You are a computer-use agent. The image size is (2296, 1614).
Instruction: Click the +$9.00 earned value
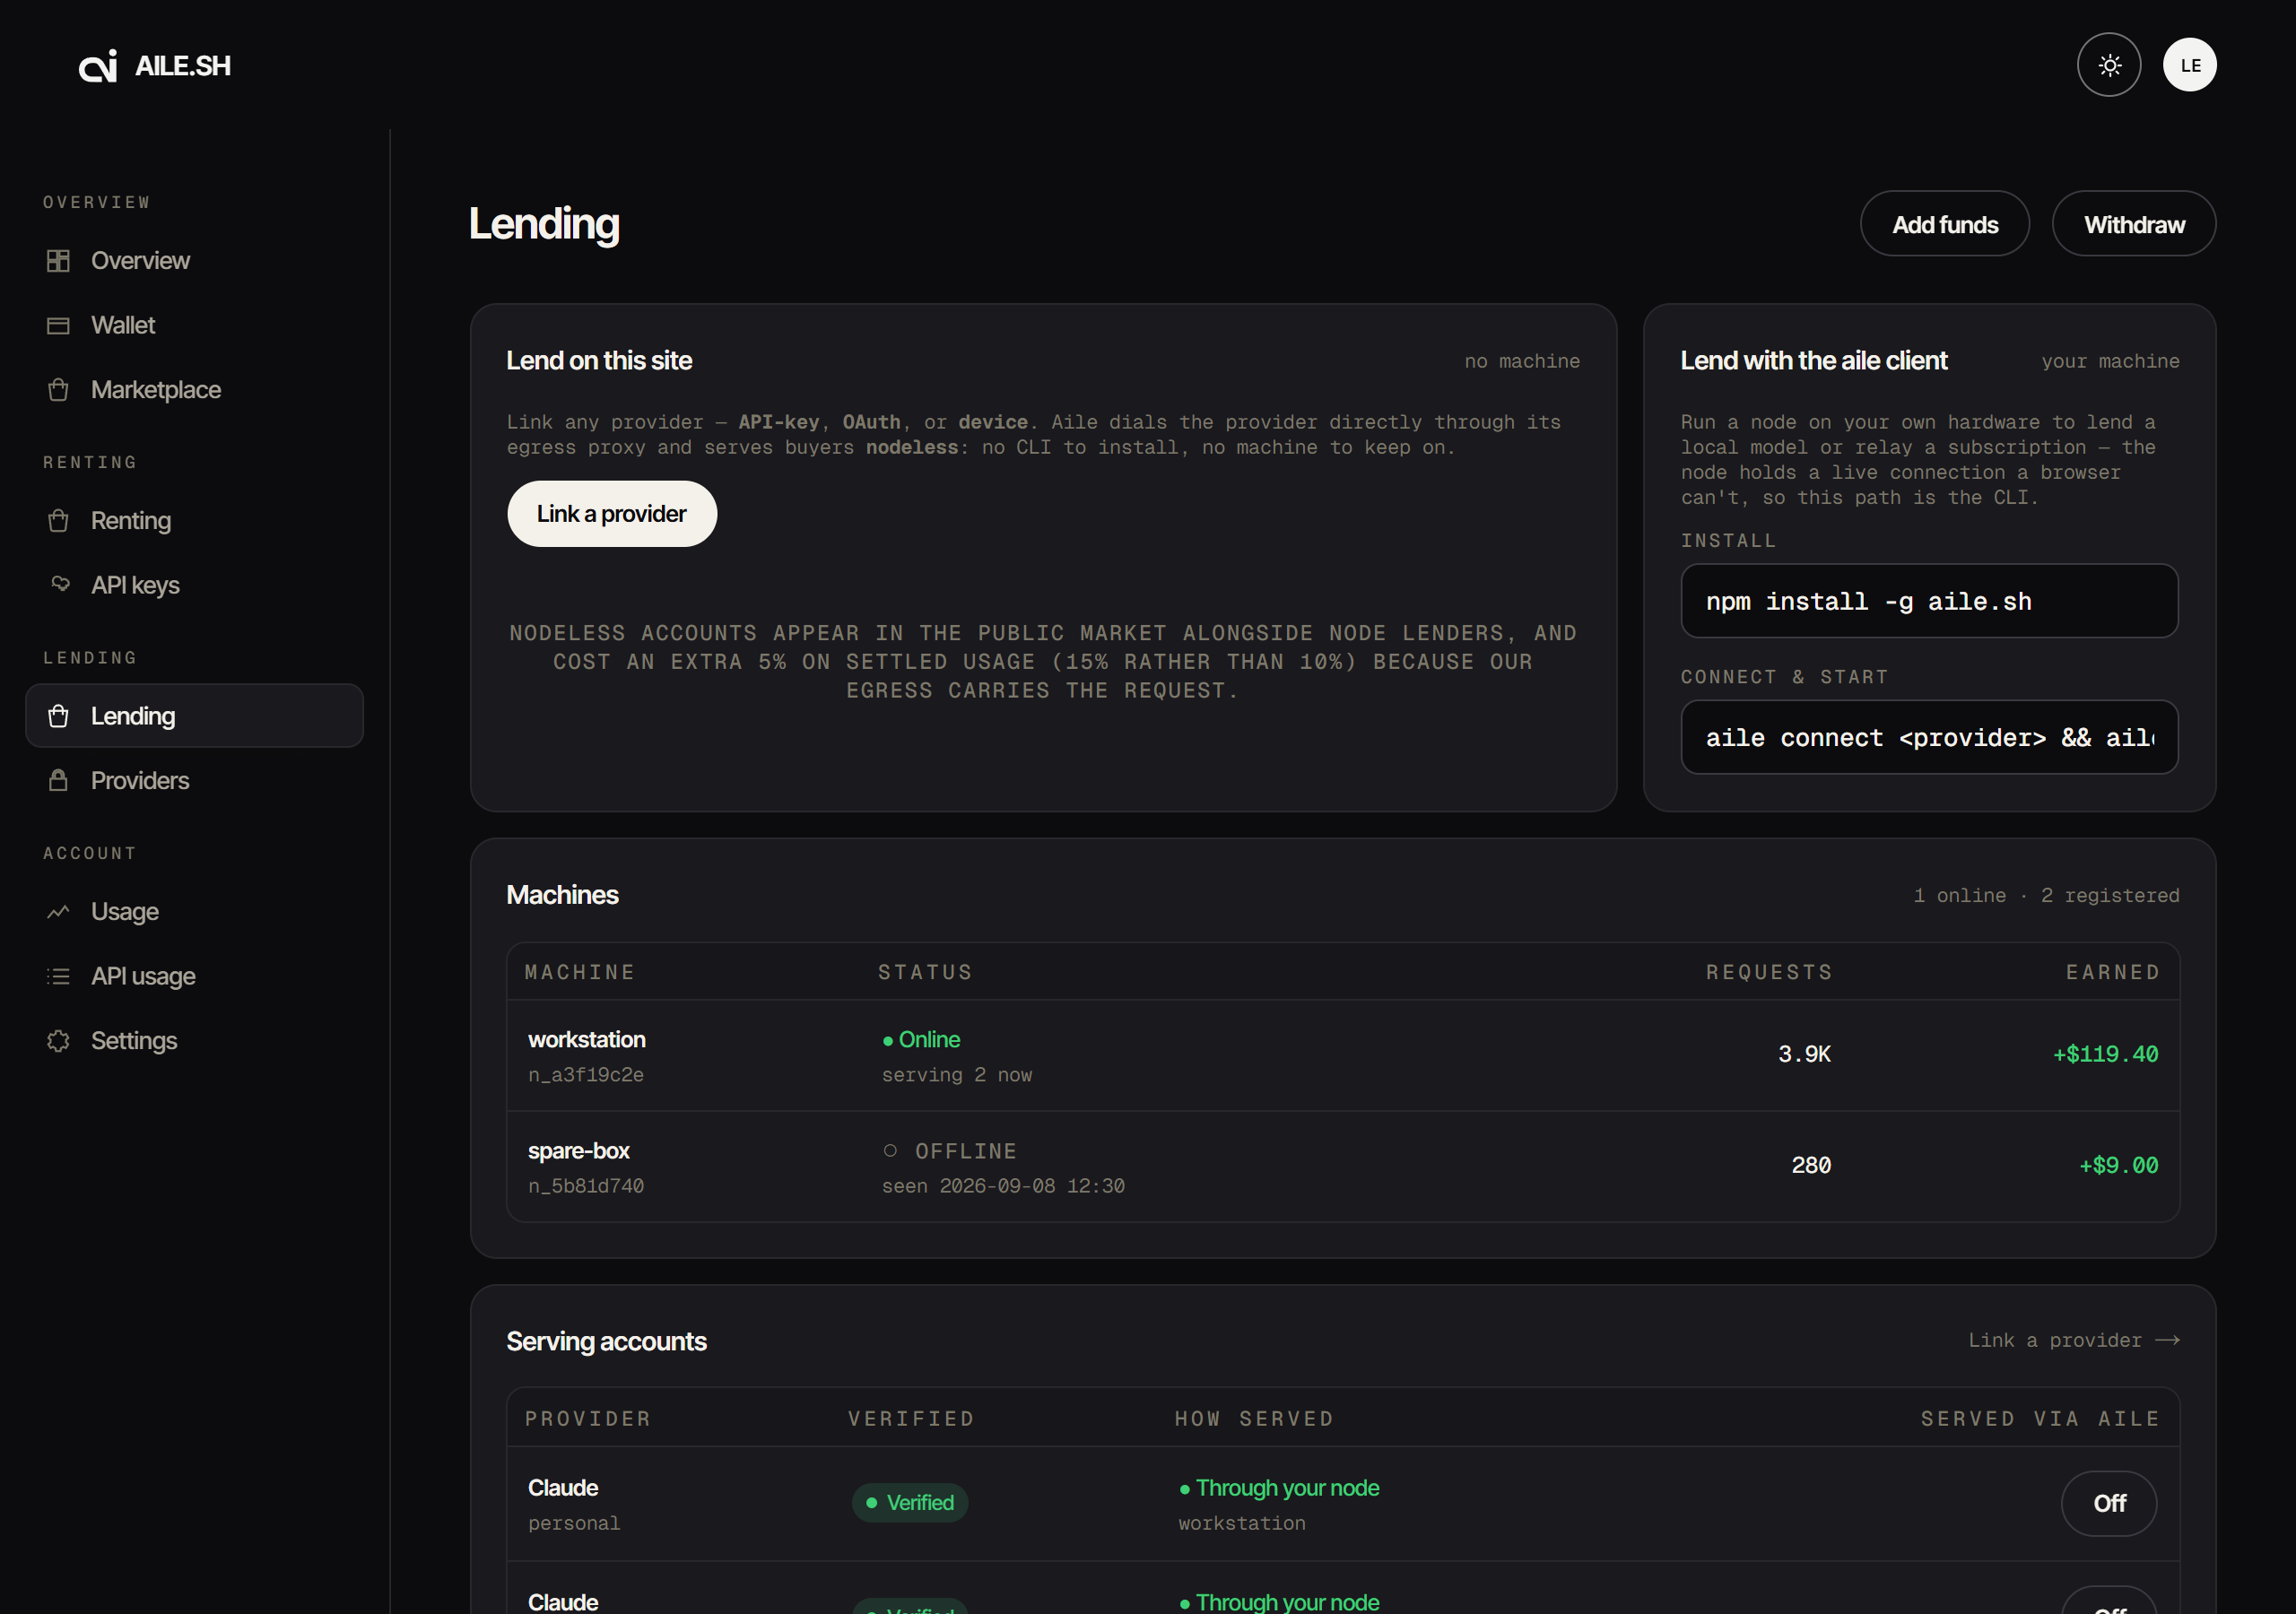(2118, 1165)
